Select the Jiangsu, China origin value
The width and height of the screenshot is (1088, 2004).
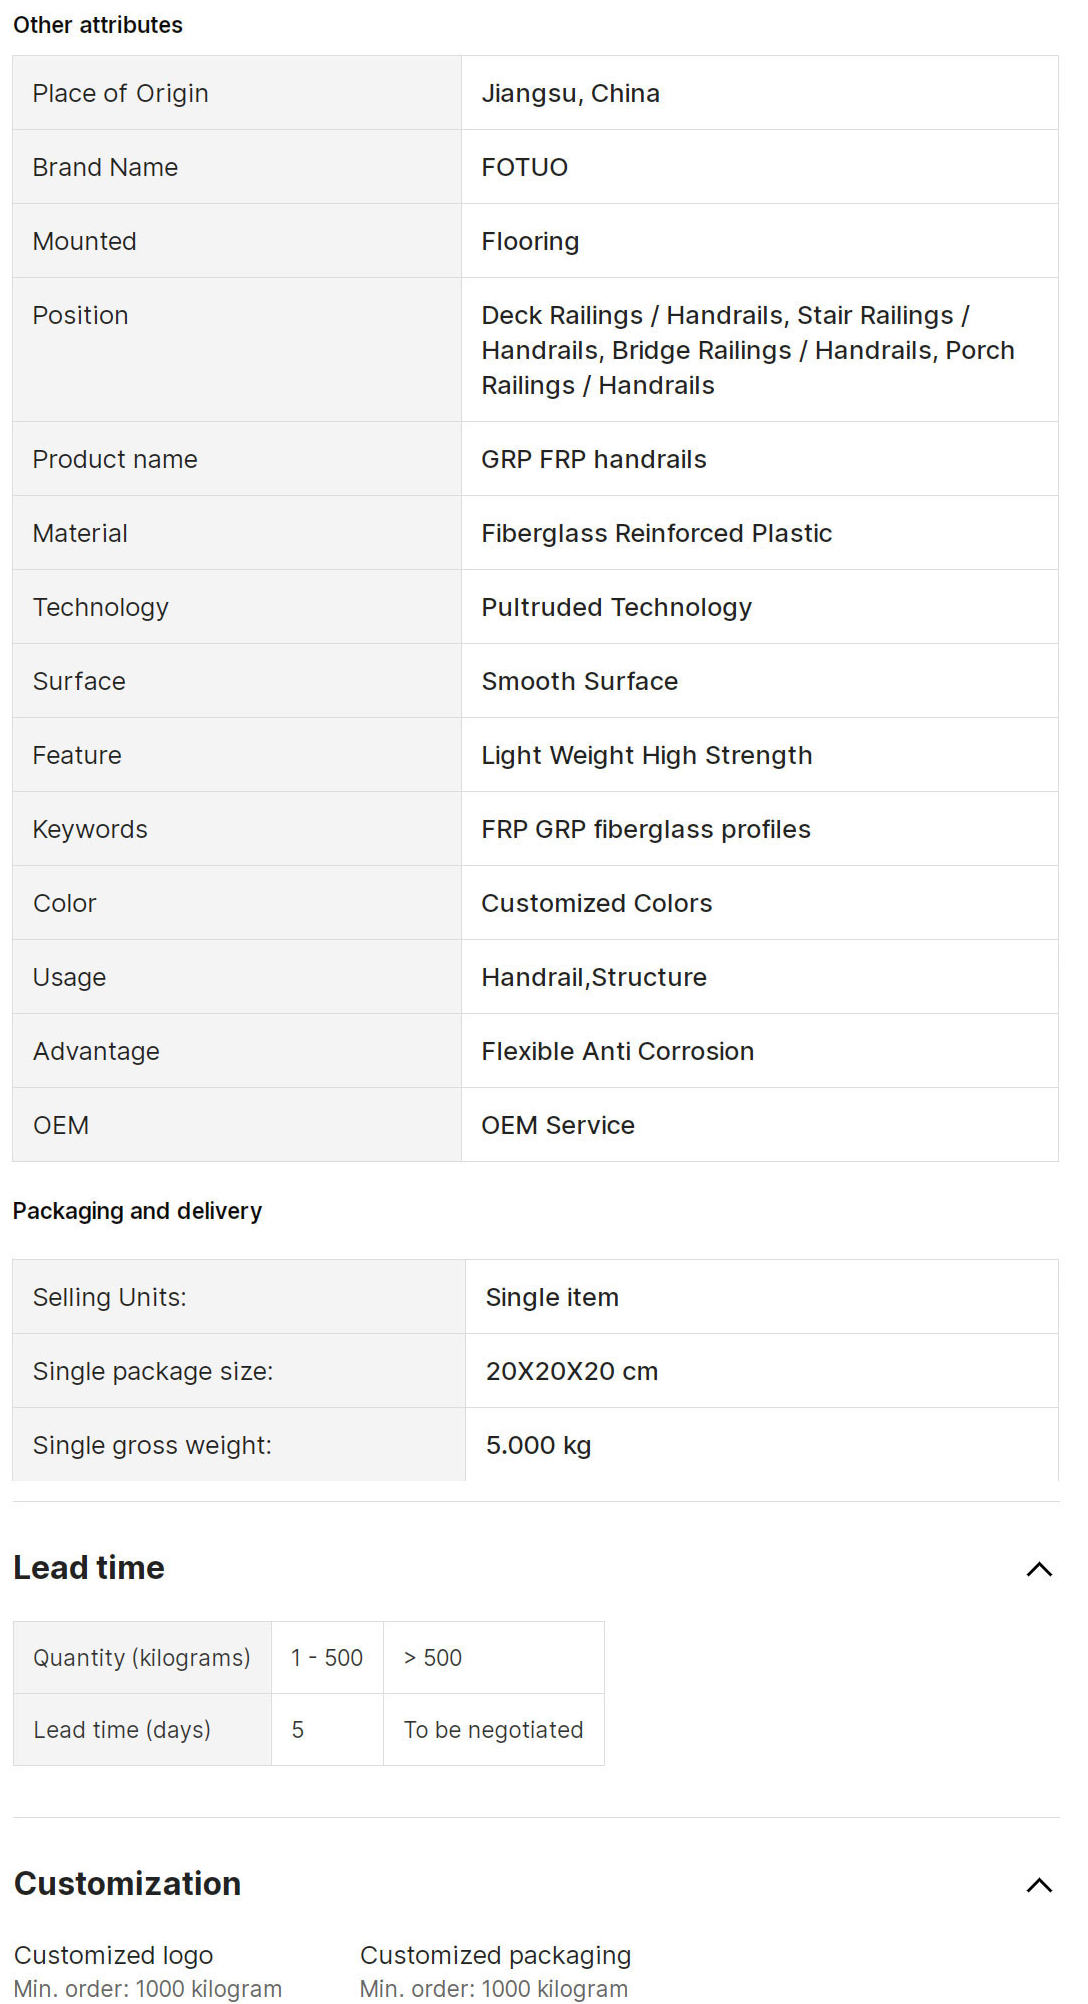coord(570,93)
